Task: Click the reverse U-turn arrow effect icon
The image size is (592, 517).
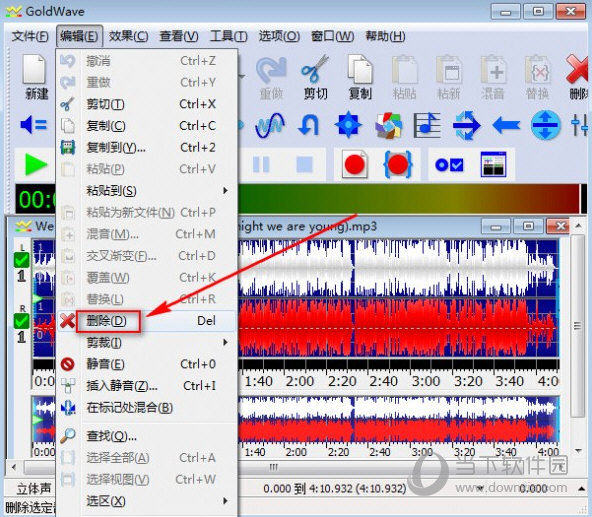Action: point(308,125)
